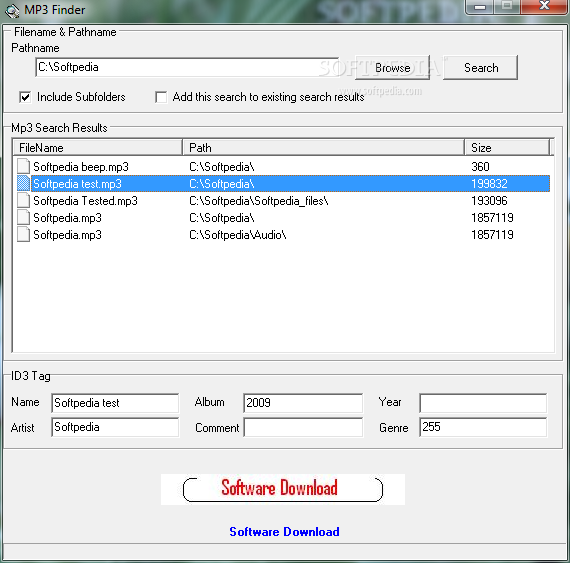Select the Softpedia test.mp3 filename
Screen dimensions: 570x563
pos(77,184)
